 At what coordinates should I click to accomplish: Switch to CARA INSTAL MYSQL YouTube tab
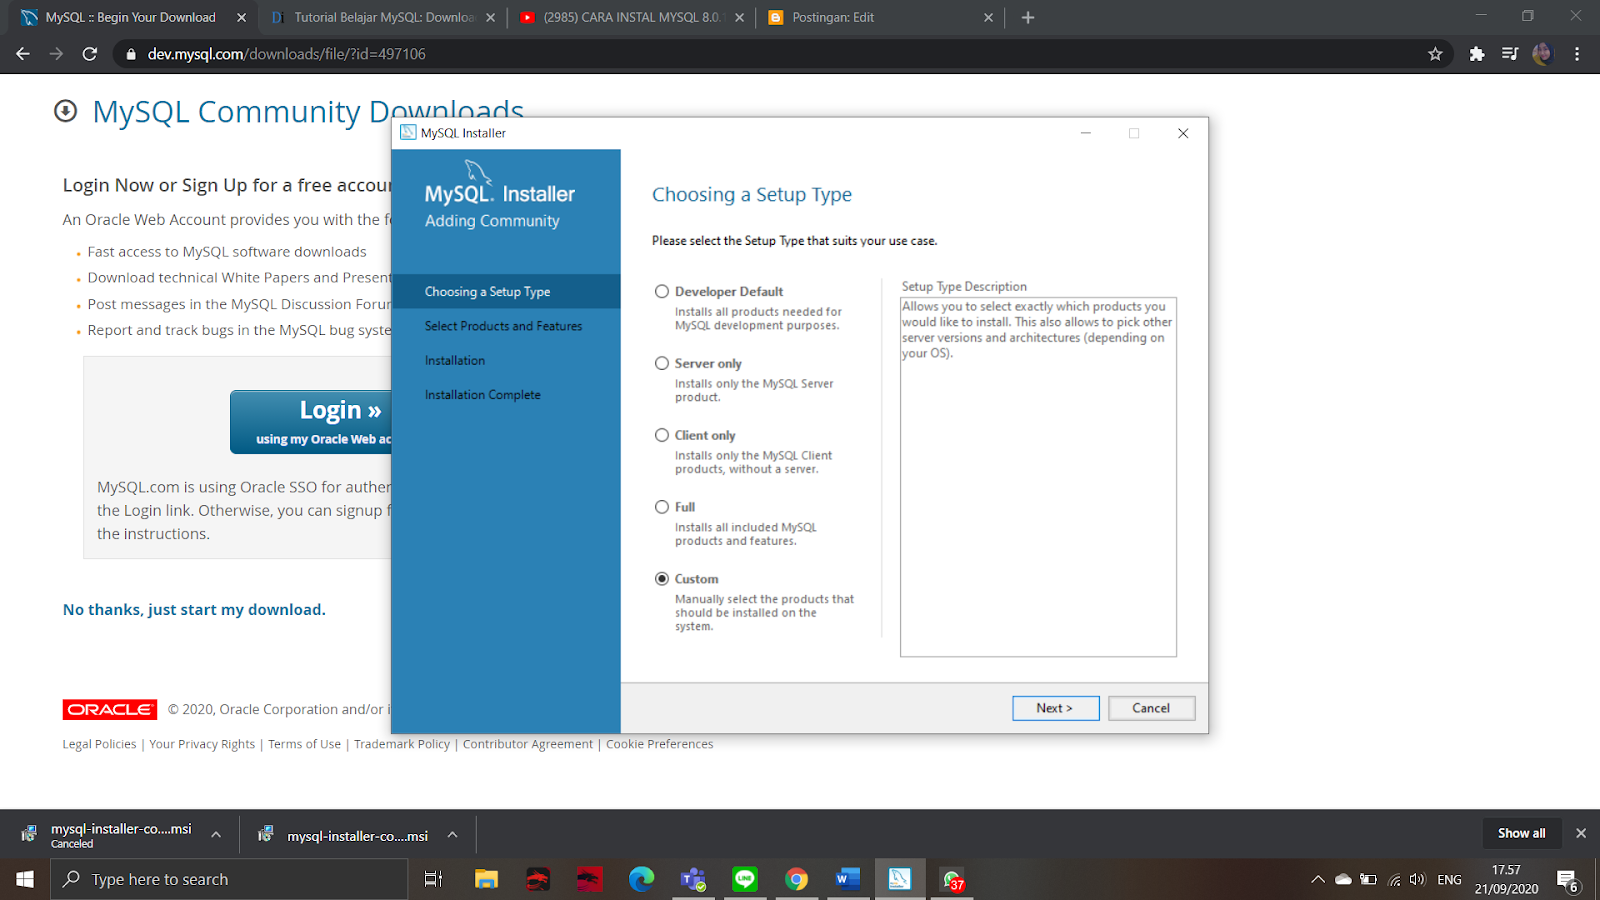632,17
